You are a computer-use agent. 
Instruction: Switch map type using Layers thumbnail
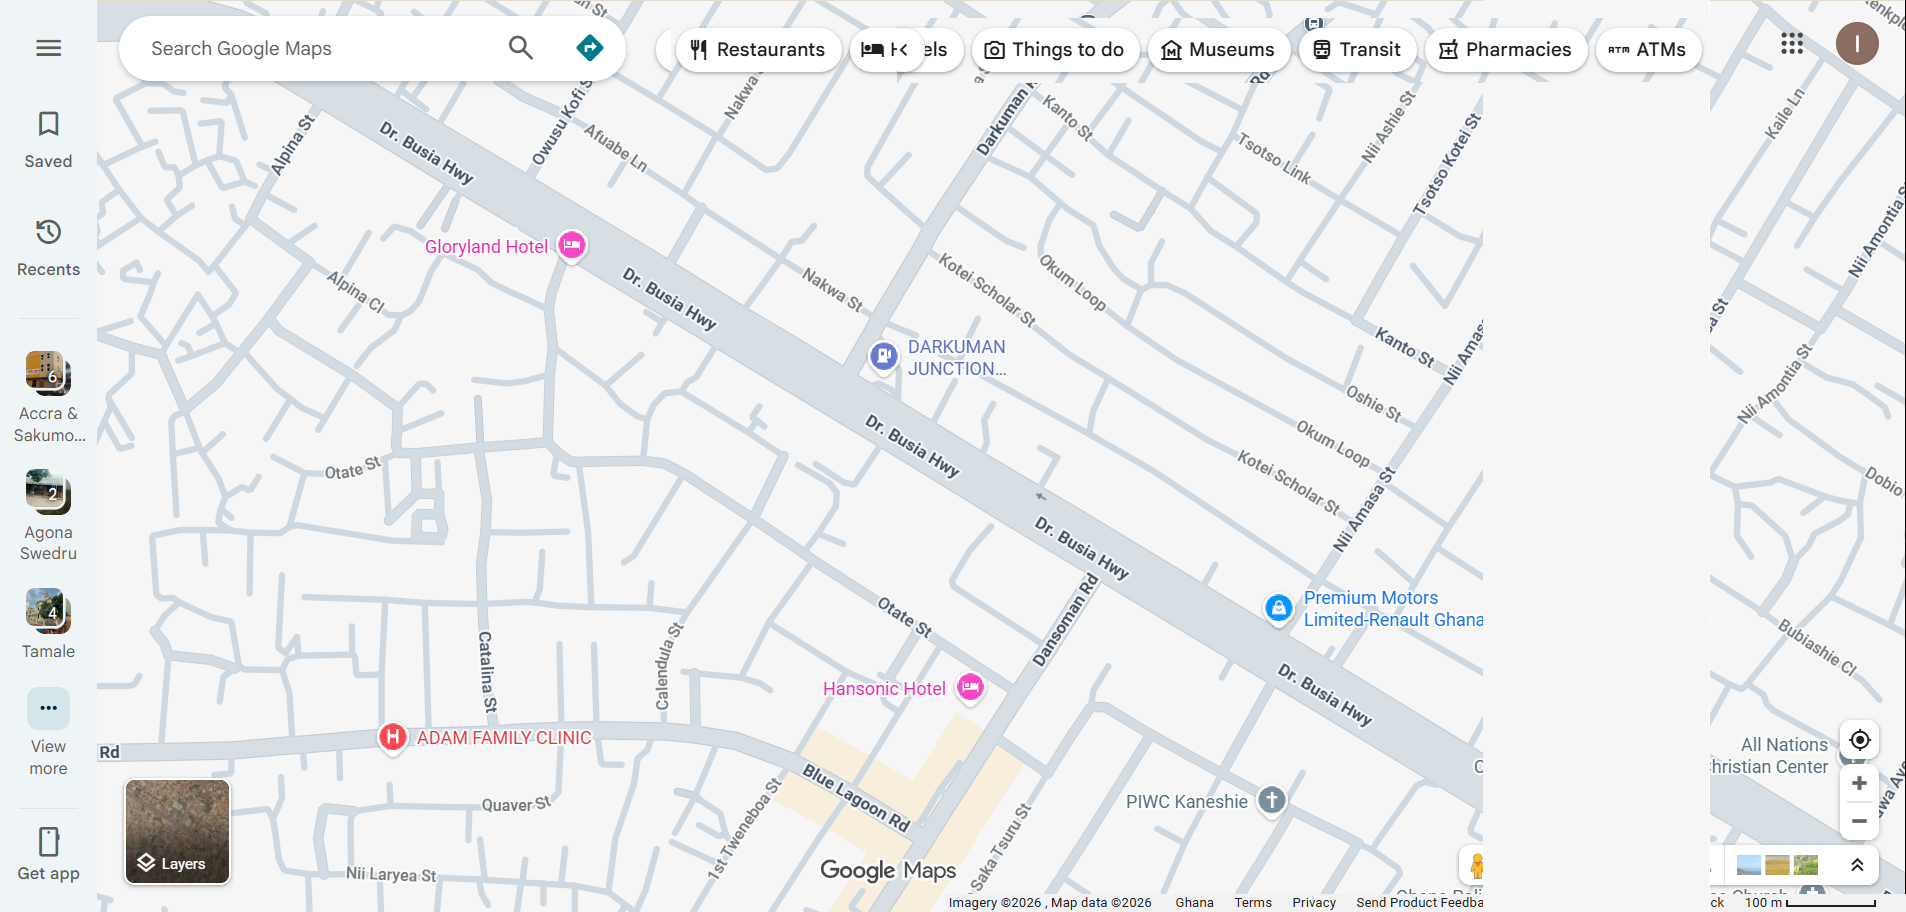pyautogui.click(x=177, y=832)
